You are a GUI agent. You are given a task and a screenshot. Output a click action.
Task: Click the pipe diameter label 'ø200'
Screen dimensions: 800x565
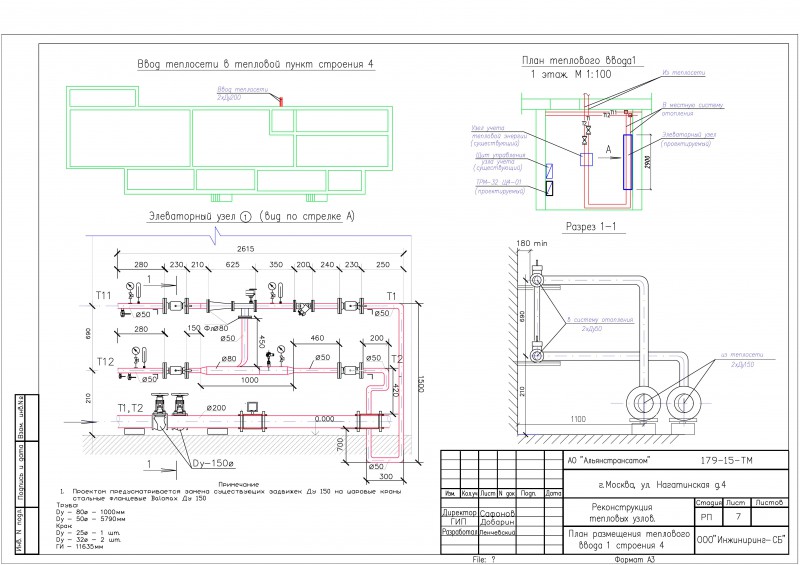[216, 408]
